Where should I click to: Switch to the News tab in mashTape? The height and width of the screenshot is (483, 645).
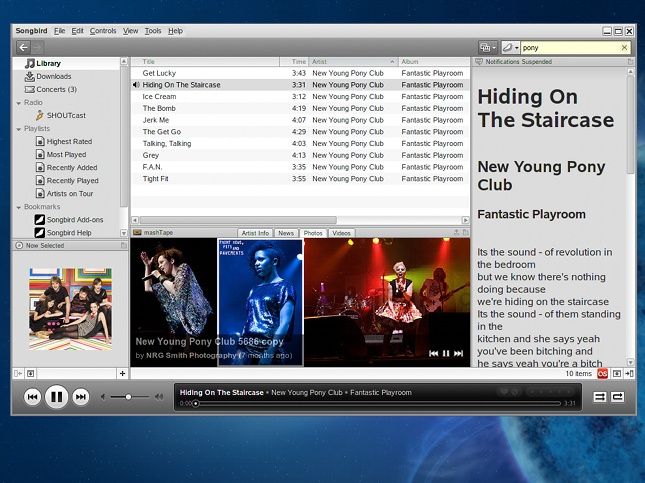[286, 233]
